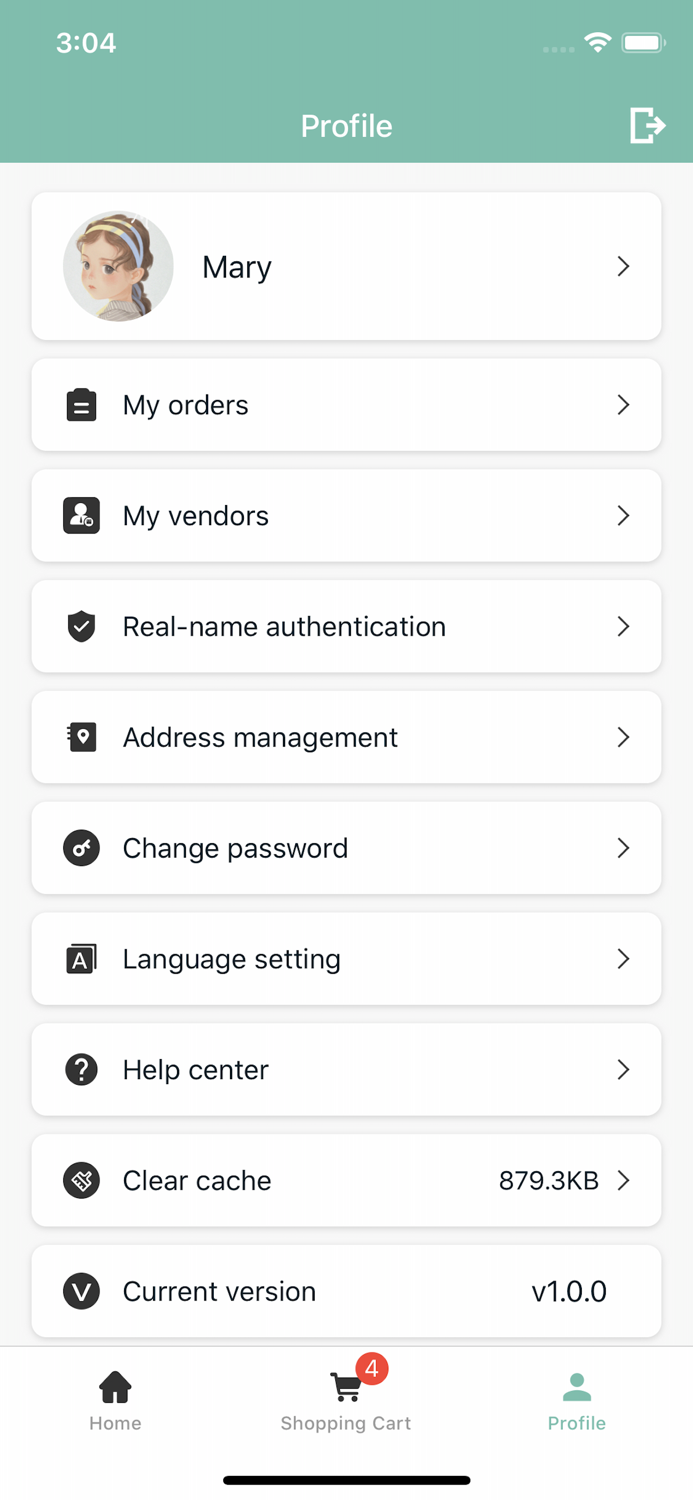The image size is (693, 1500).
Task: Open Address management
Action: pyautogui.click(x=346, y=737)
